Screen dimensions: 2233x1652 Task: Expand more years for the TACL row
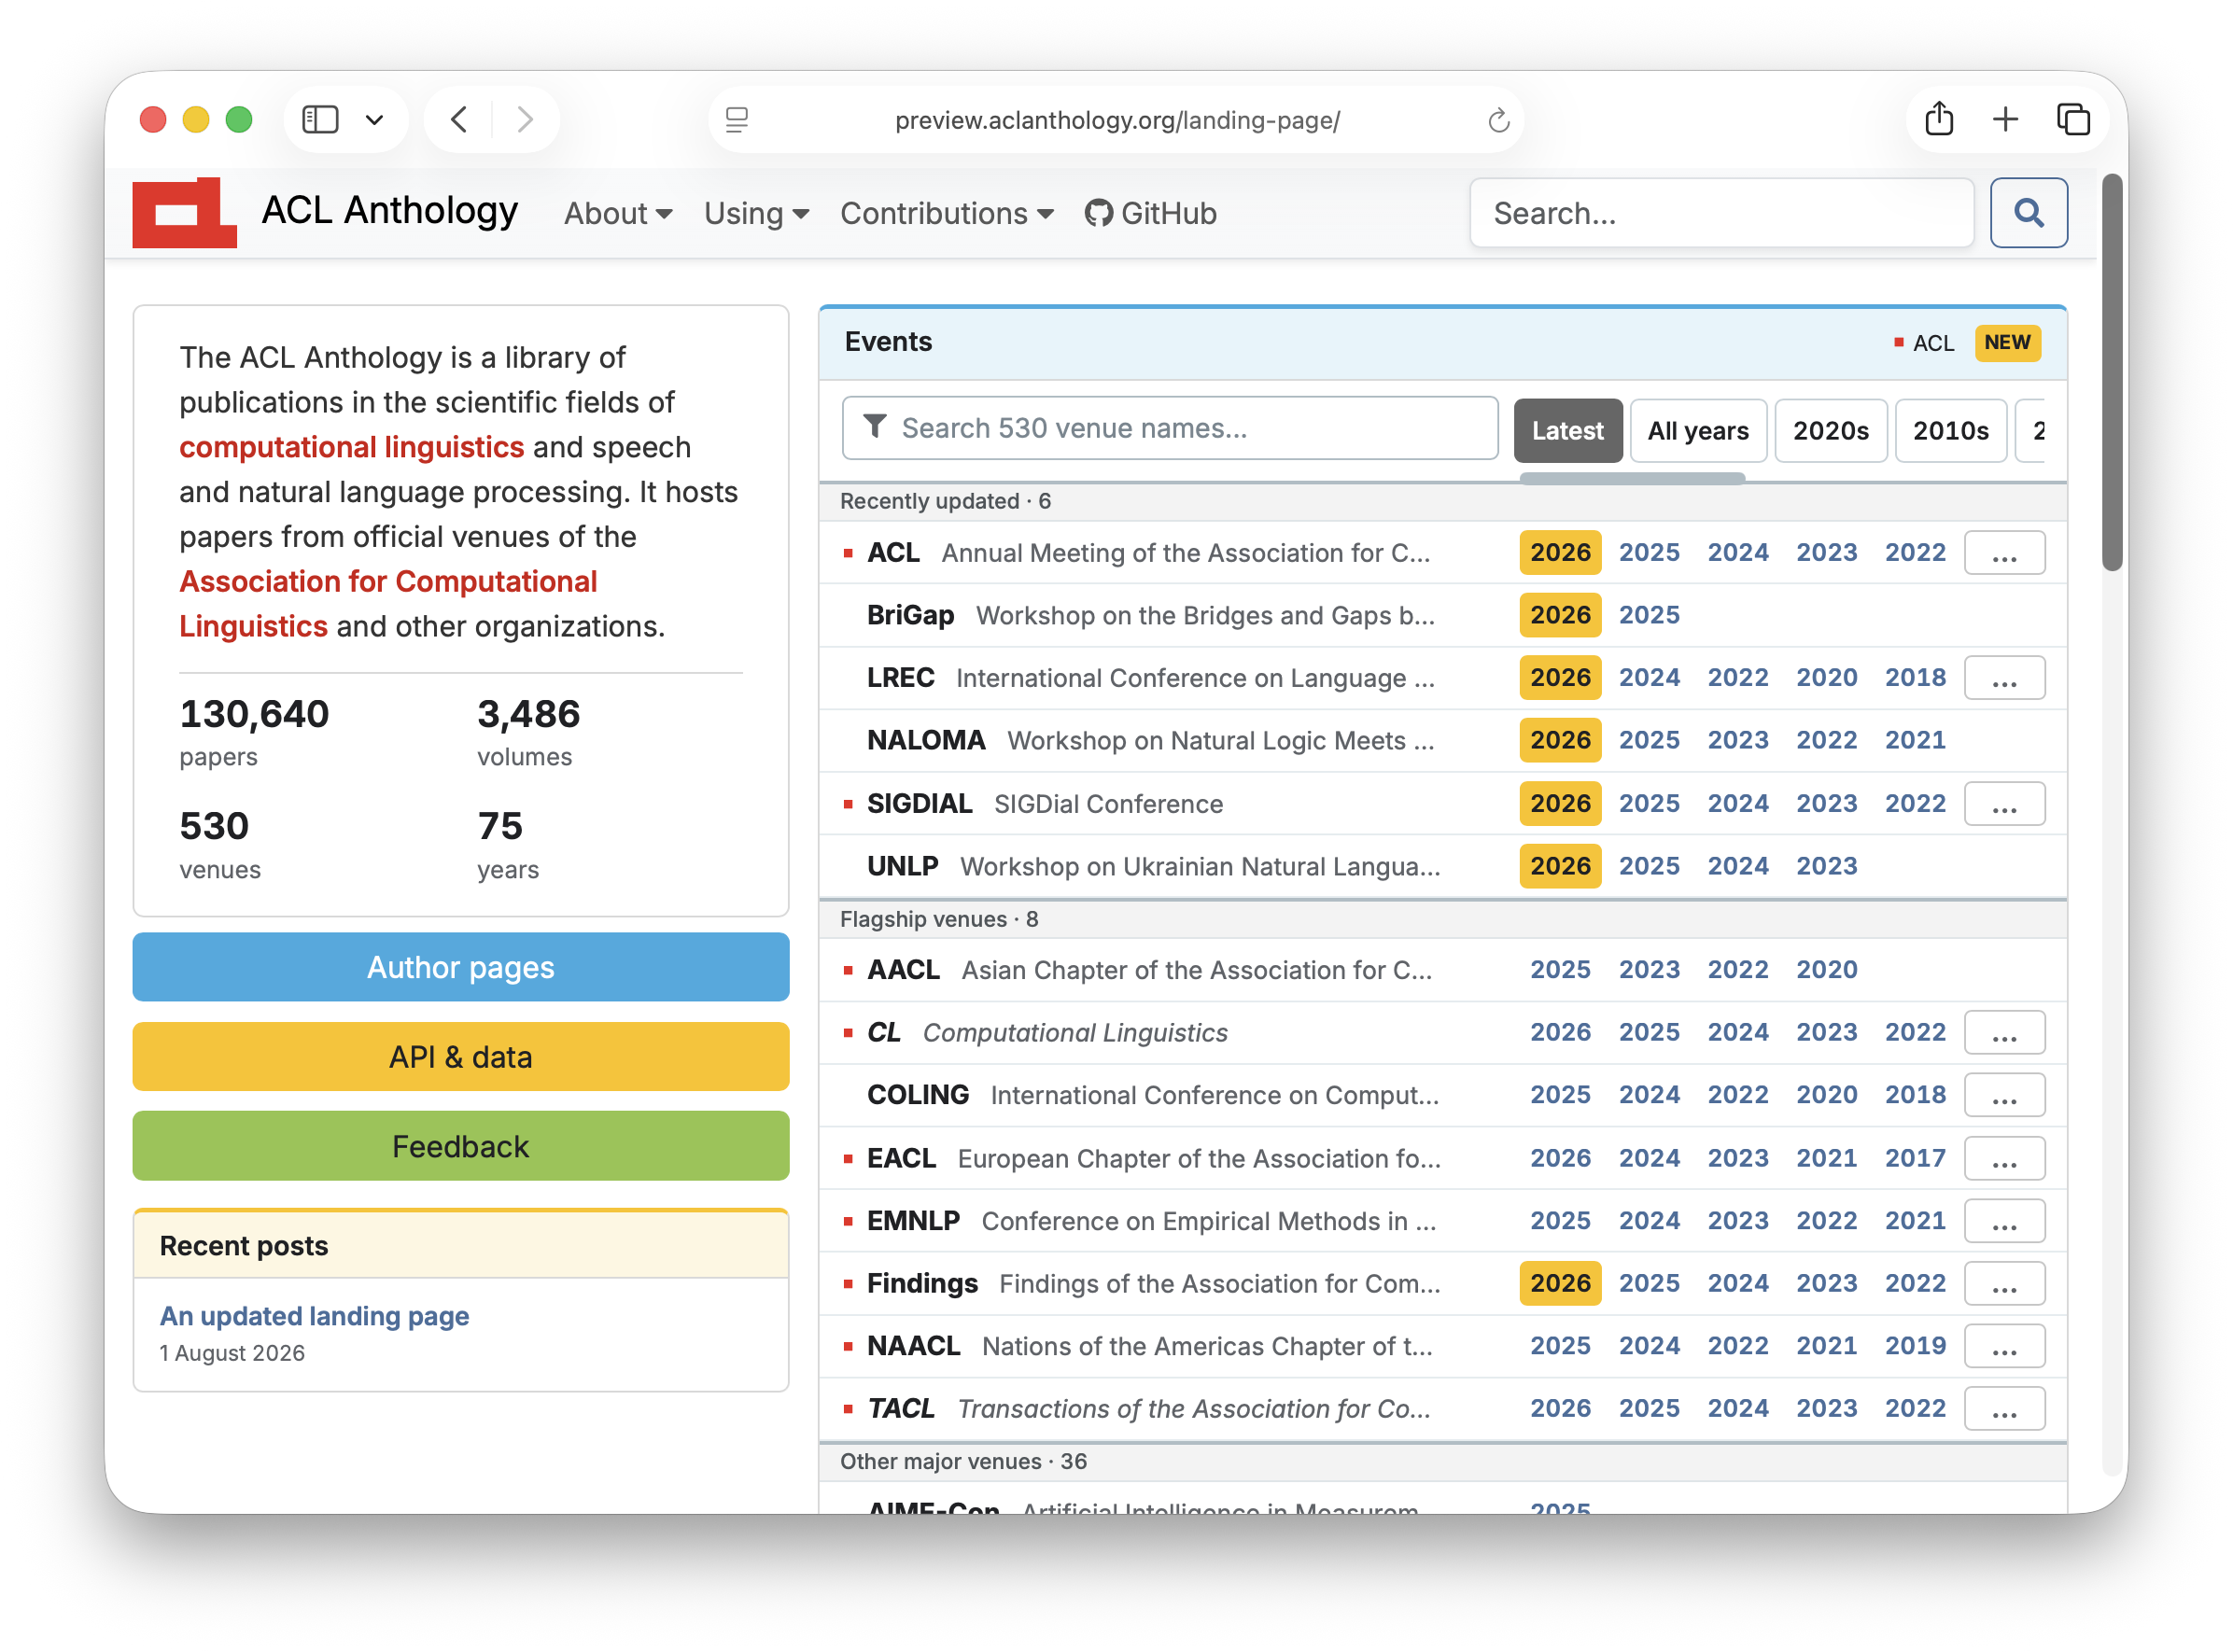(2003, 1408)
